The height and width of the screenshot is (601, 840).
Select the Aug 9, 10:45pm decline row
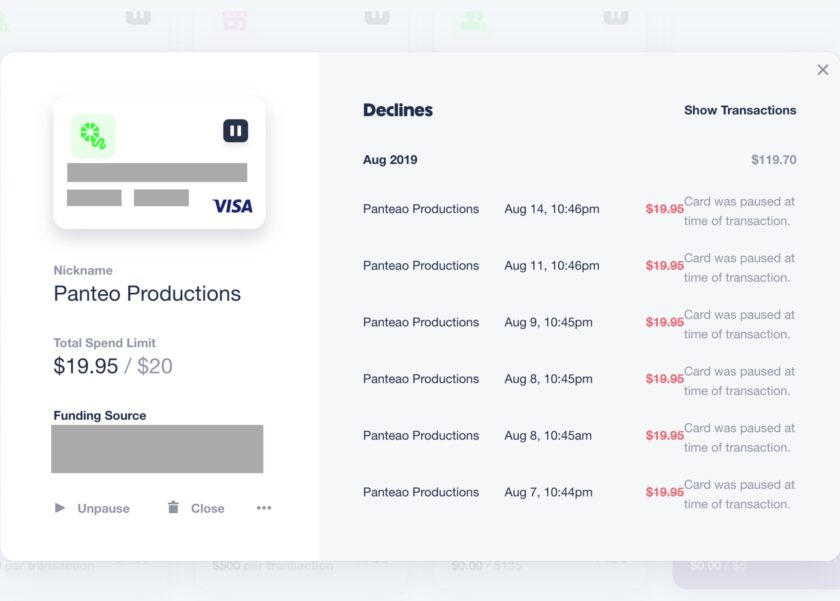pos(579,325)
